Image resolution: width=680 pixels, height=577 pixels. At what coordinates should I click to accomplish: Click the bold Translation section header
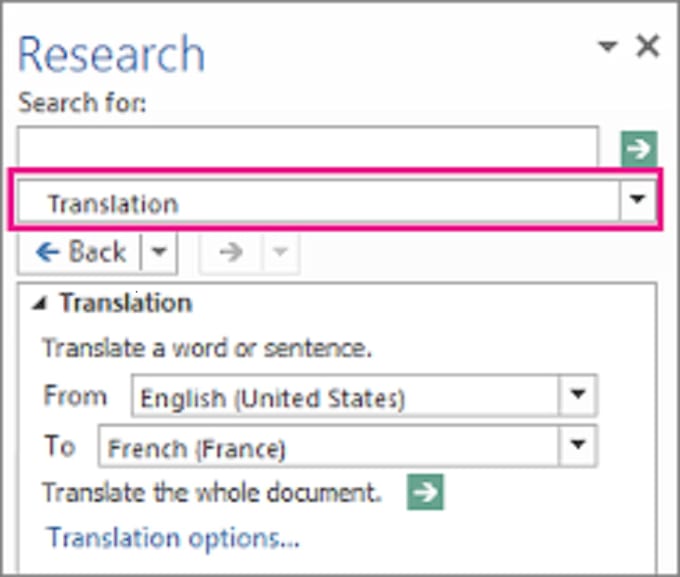tap(125, 303)
